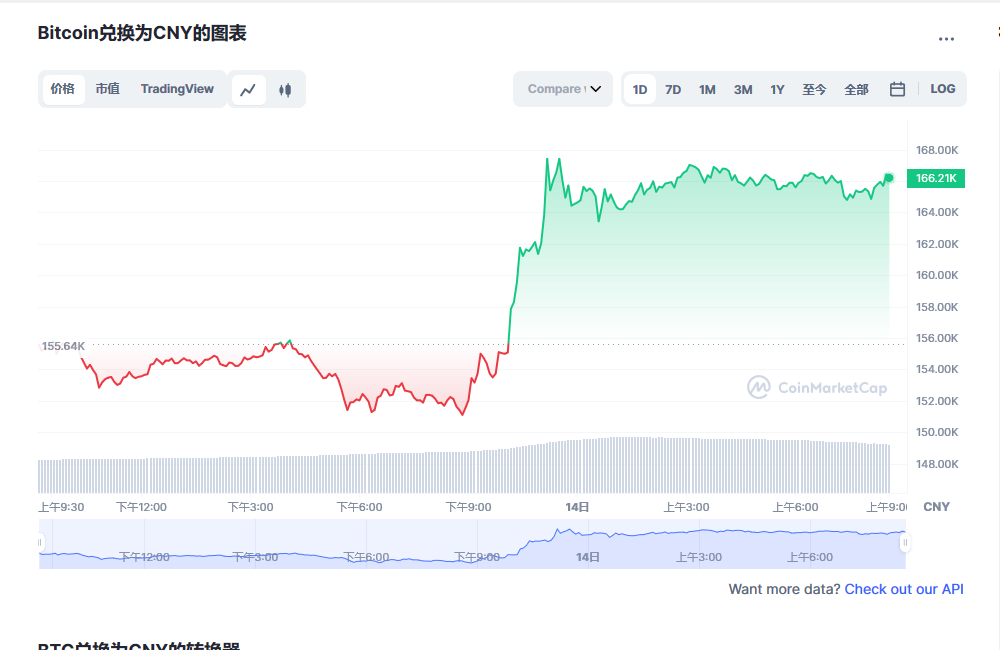Select the 1Y range button

pos(777,89)
